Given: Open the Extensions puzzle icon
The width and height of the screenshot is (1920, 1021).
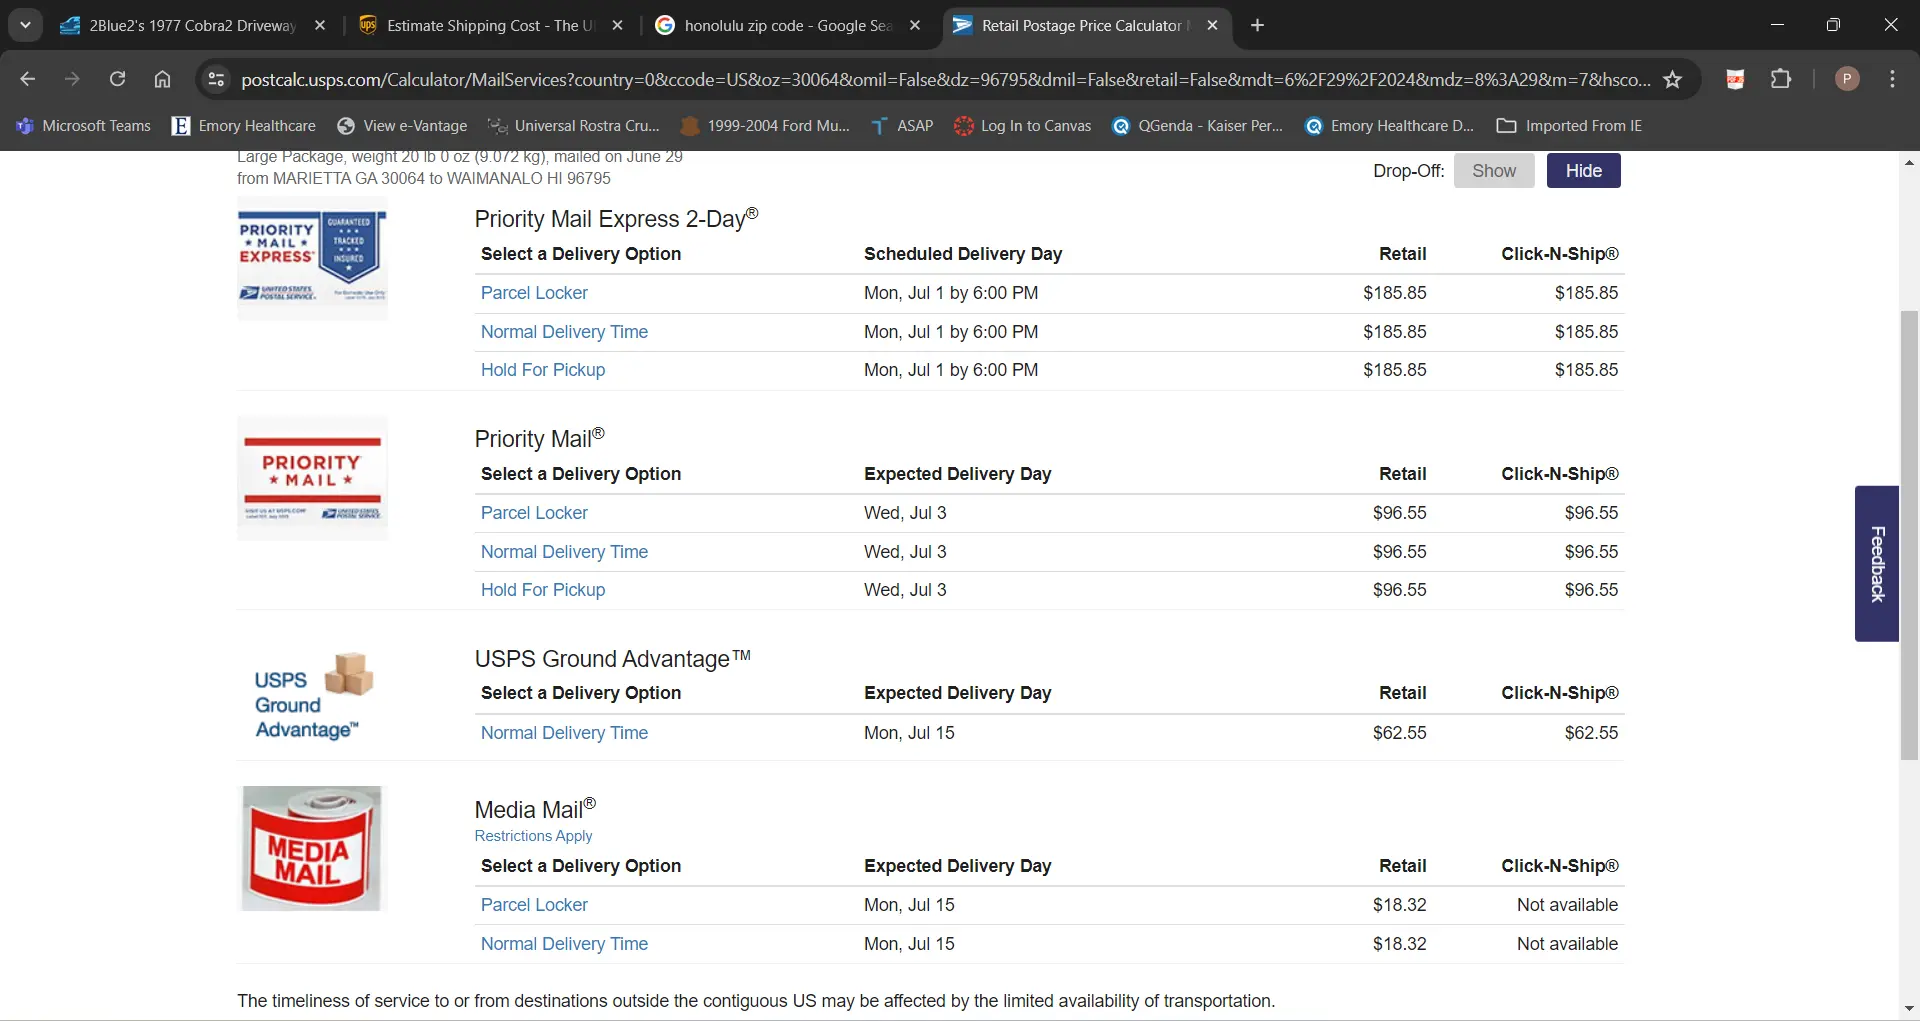Looking at the screenshot, I should [1781, 79].
